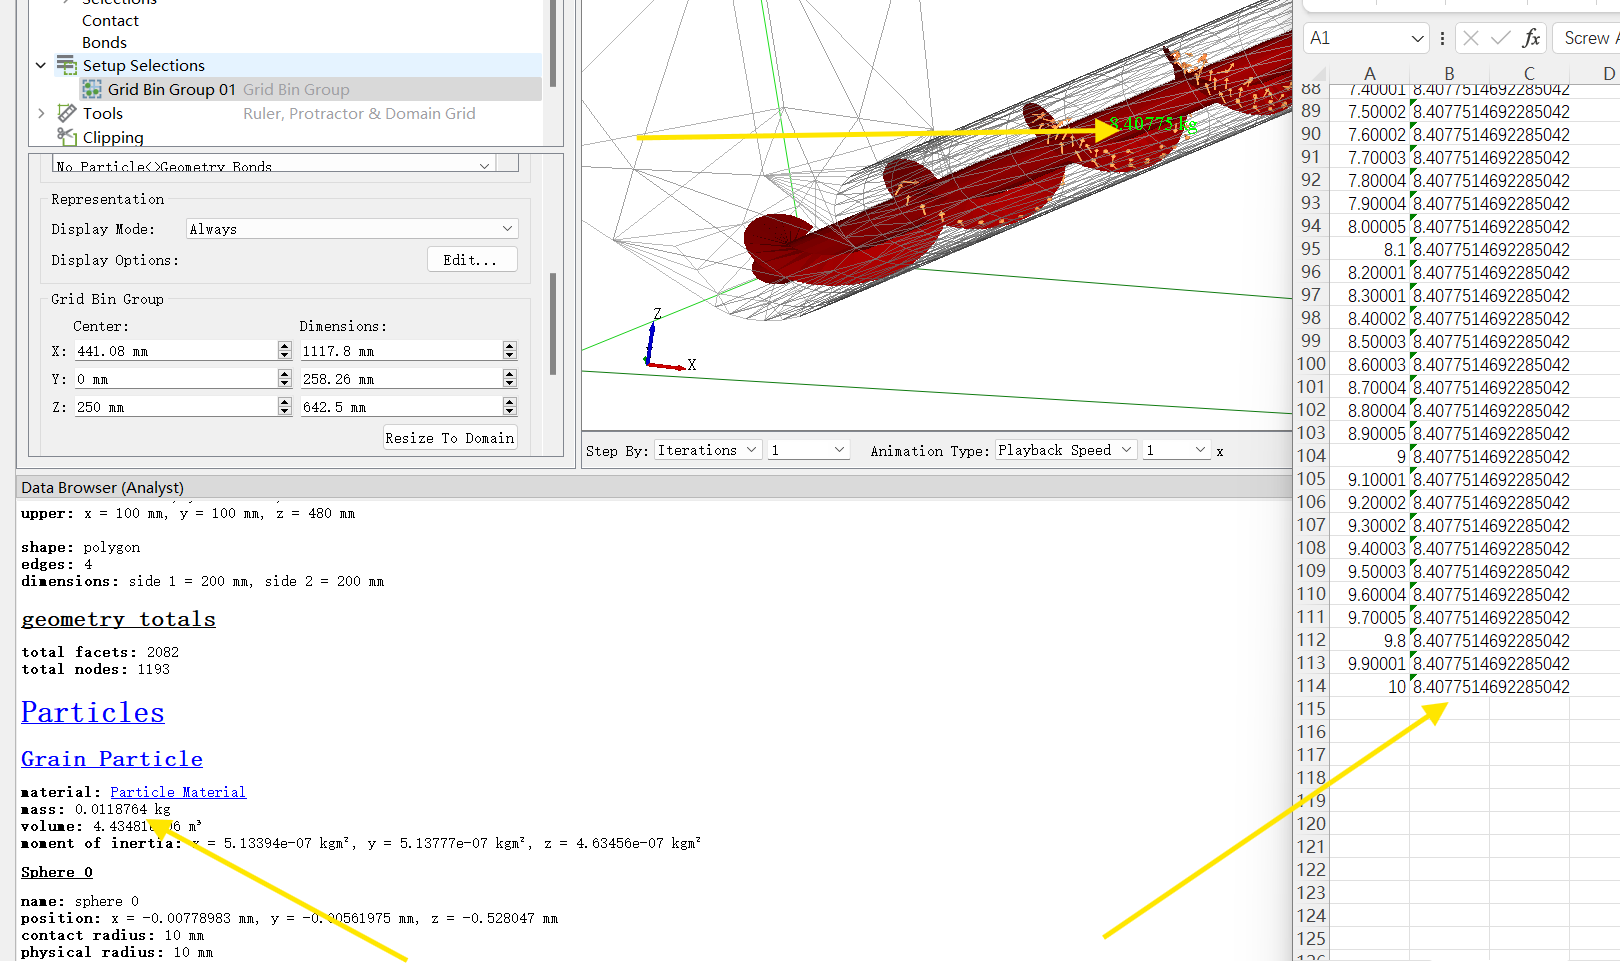Click empty Excel cell A115

point(1369,710)
